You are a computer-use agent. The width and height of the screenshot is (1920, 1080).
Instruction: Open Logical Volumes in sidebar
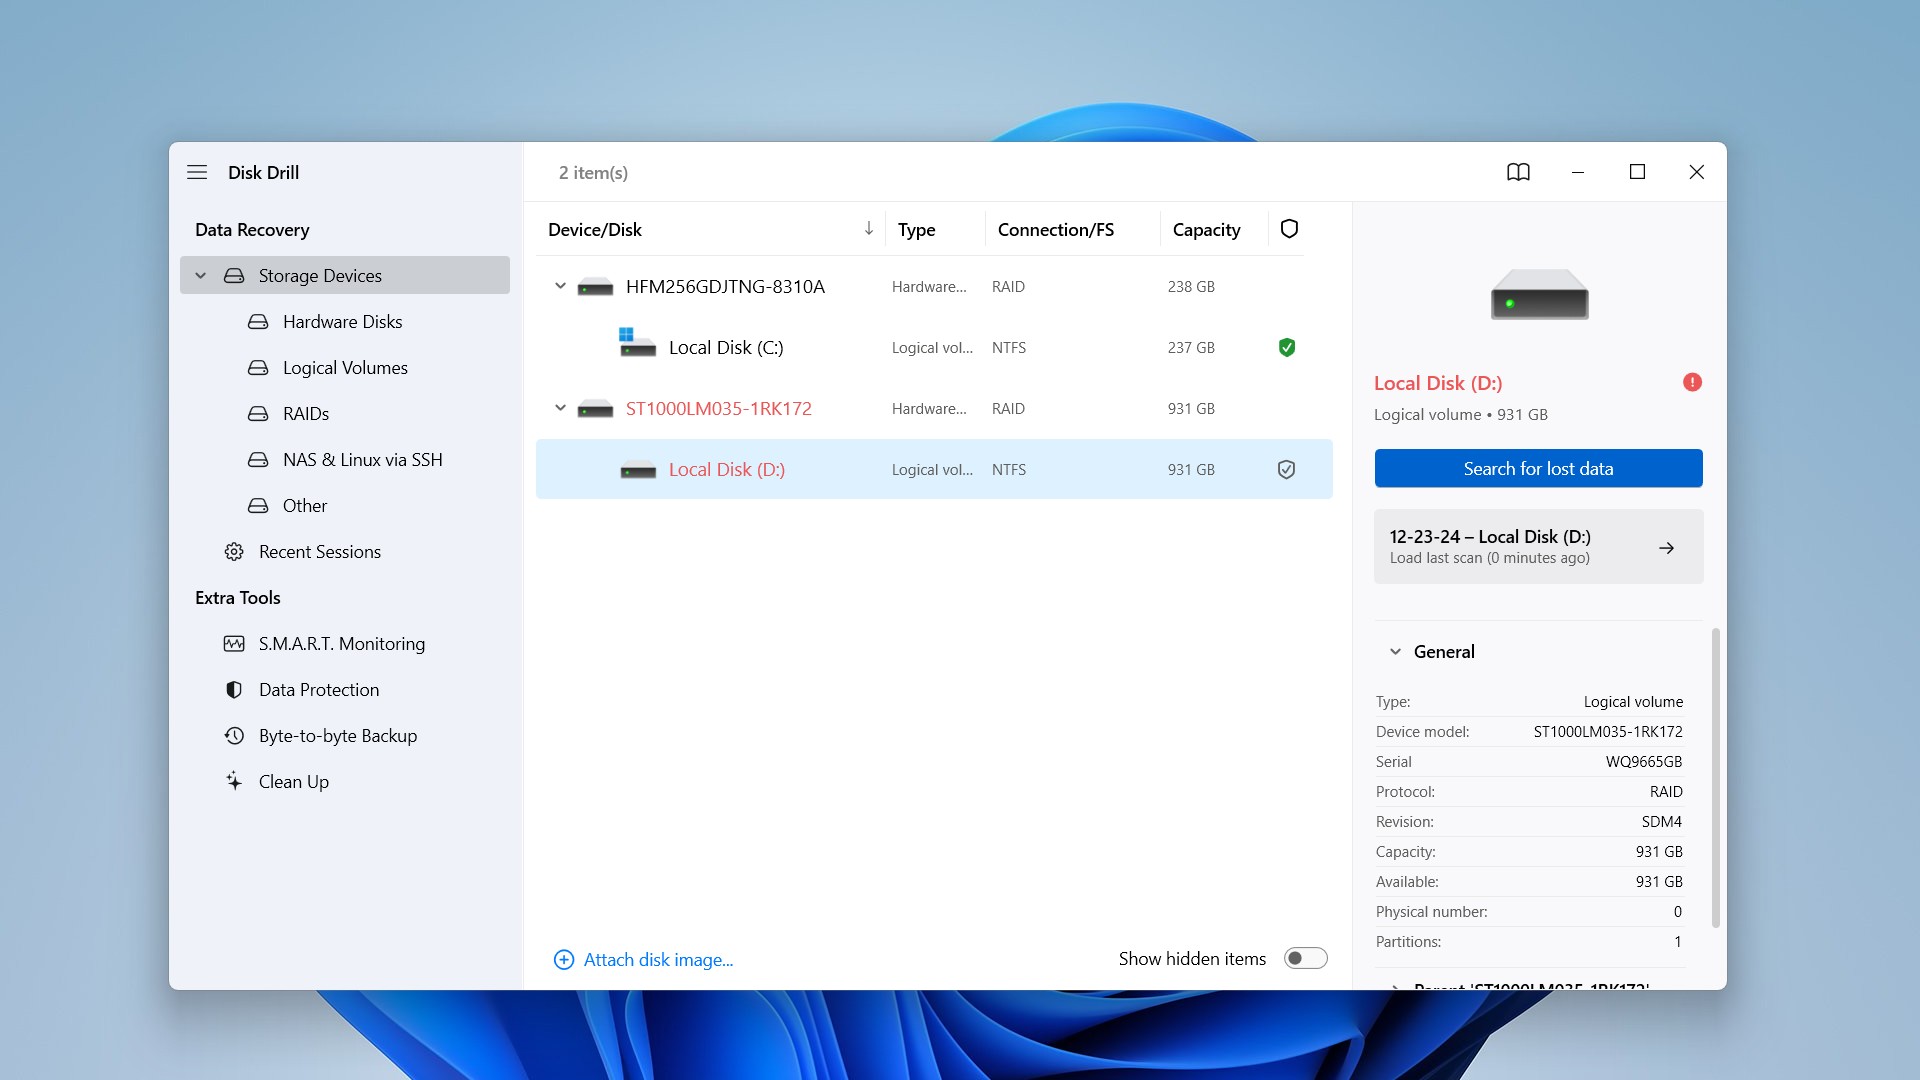tap(345, 367)
